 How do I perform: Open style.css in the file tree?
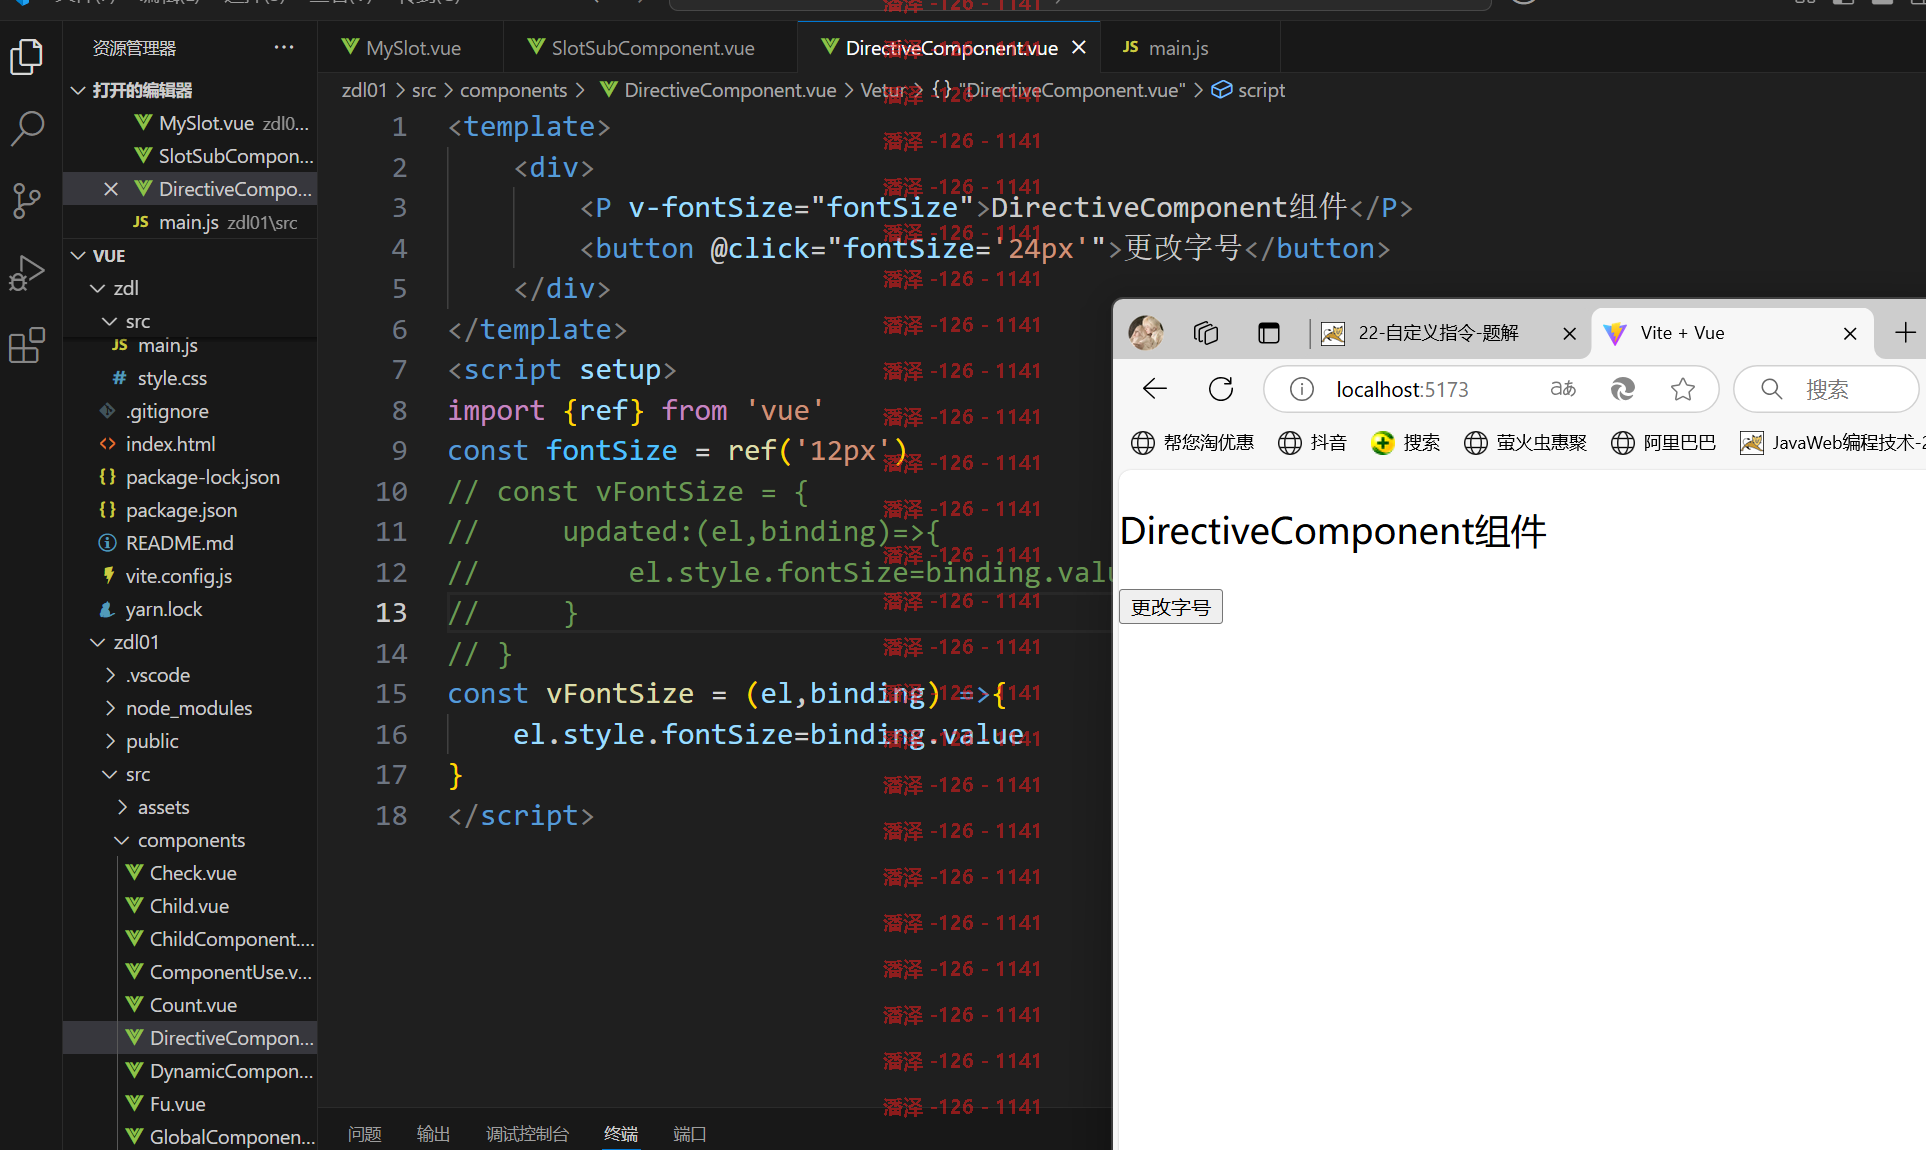(x=190, y=378)
